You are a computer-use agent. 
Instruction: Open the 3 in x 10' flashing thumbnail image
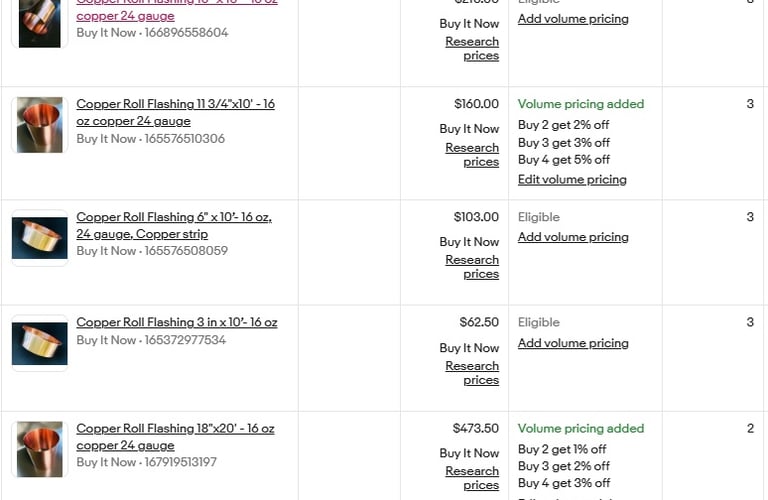[40, 343]
